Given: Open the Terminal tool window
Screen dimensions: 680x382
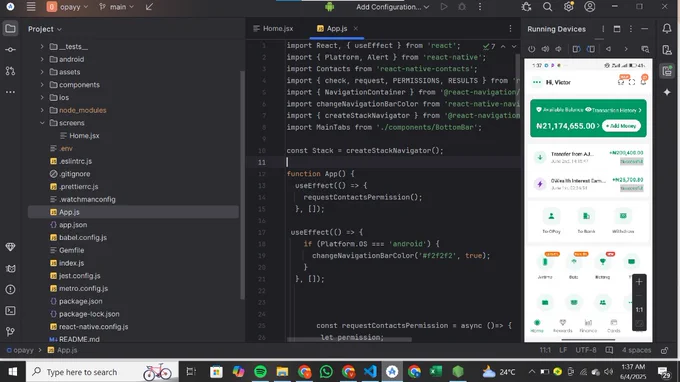Looking at the screenshot, I should click(x=10, y=310).
